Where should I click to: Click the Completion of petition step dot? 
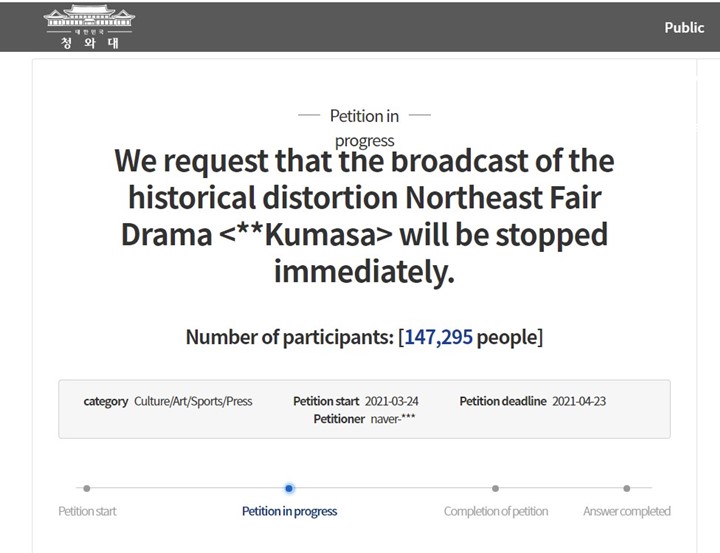tap(495, 488)
